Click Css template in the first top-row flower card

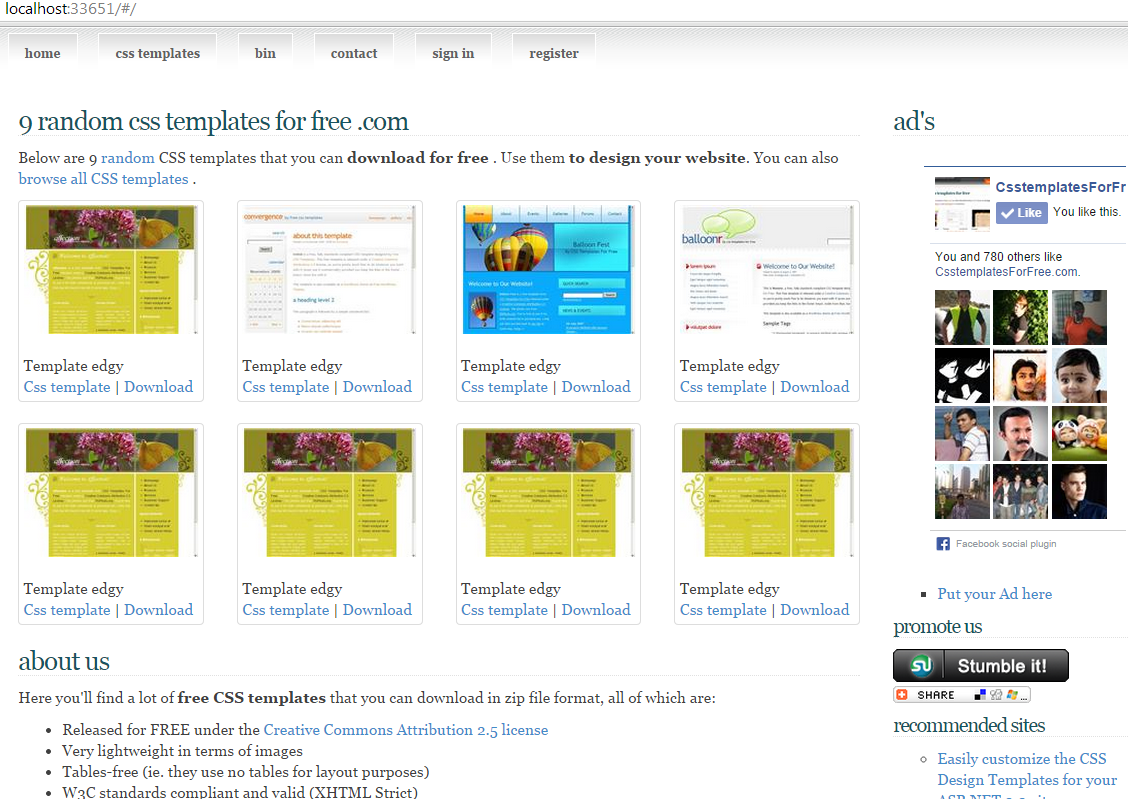(67, 387)
